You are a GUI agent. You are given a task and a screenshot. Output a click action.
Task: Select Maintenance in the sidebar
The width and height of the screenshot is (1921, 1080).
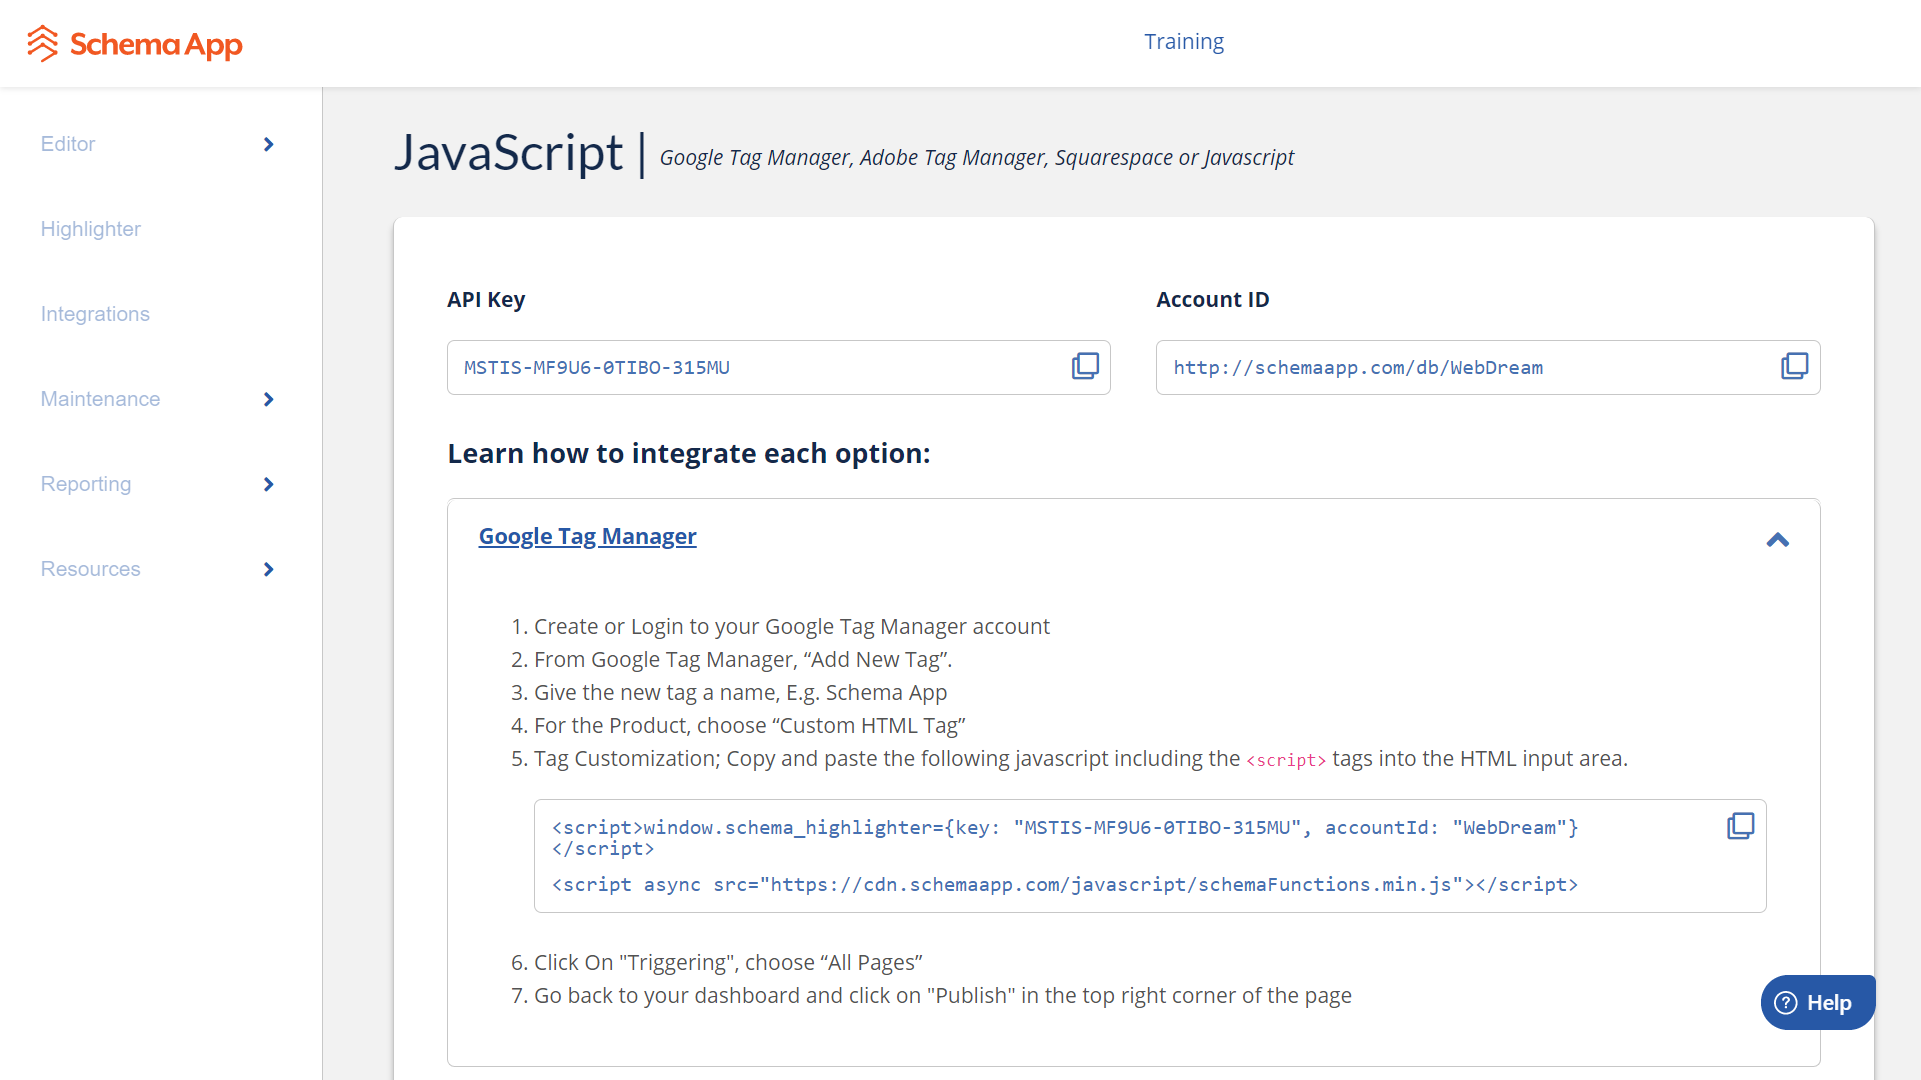tap(100, 399)
